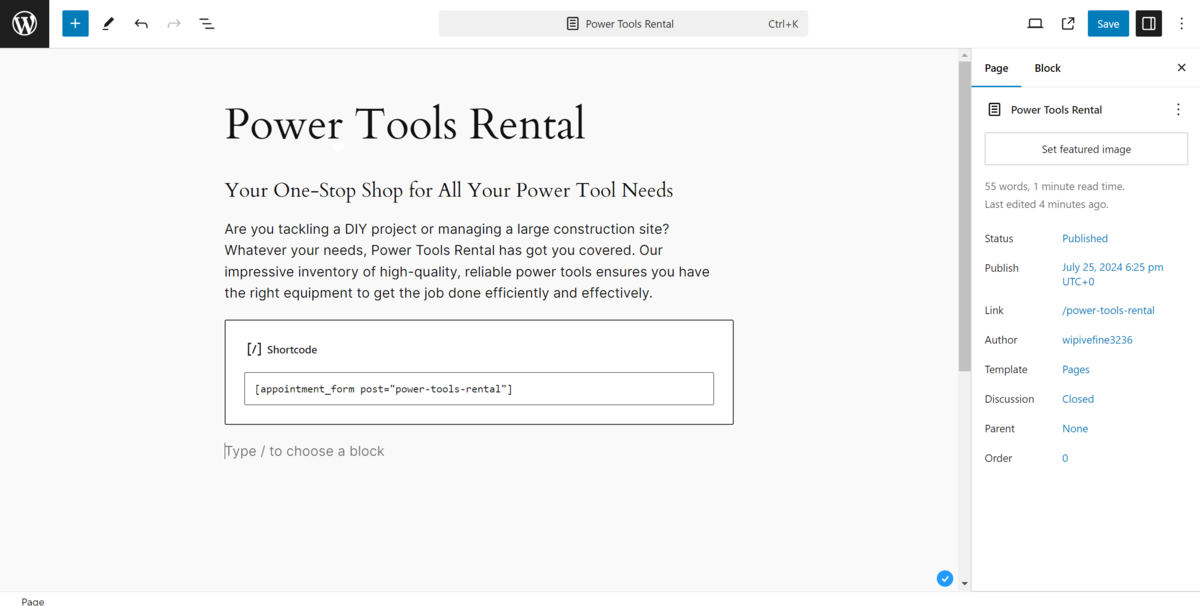Click the Page breadcrumb in footer

(x=33, y=601)
